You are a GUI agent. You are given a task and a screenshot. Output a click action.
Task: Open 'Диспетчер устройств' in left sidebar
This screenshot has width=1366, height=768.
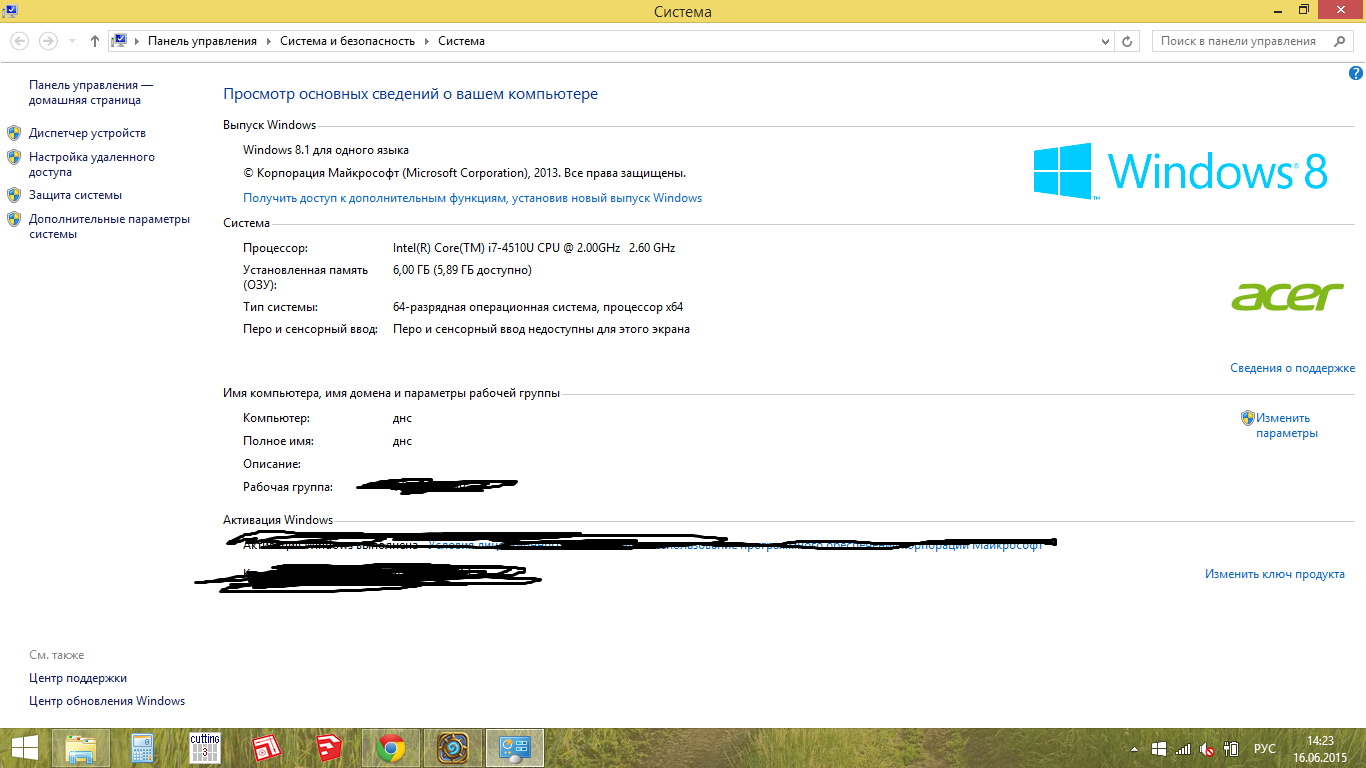[87, 133]
